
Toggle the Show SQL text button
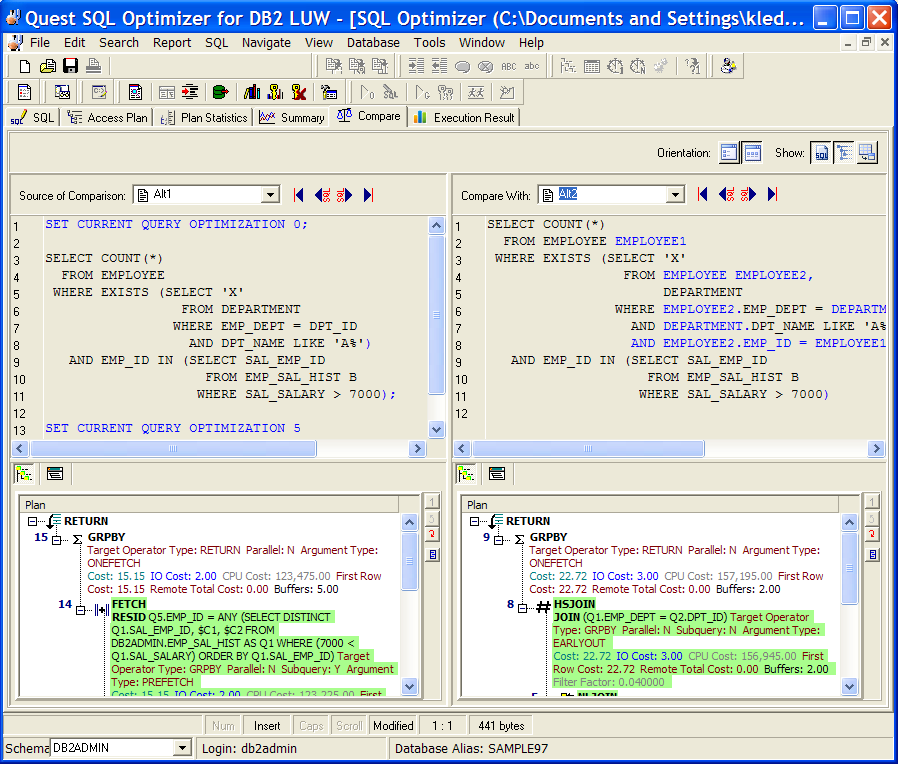(820, 153)
